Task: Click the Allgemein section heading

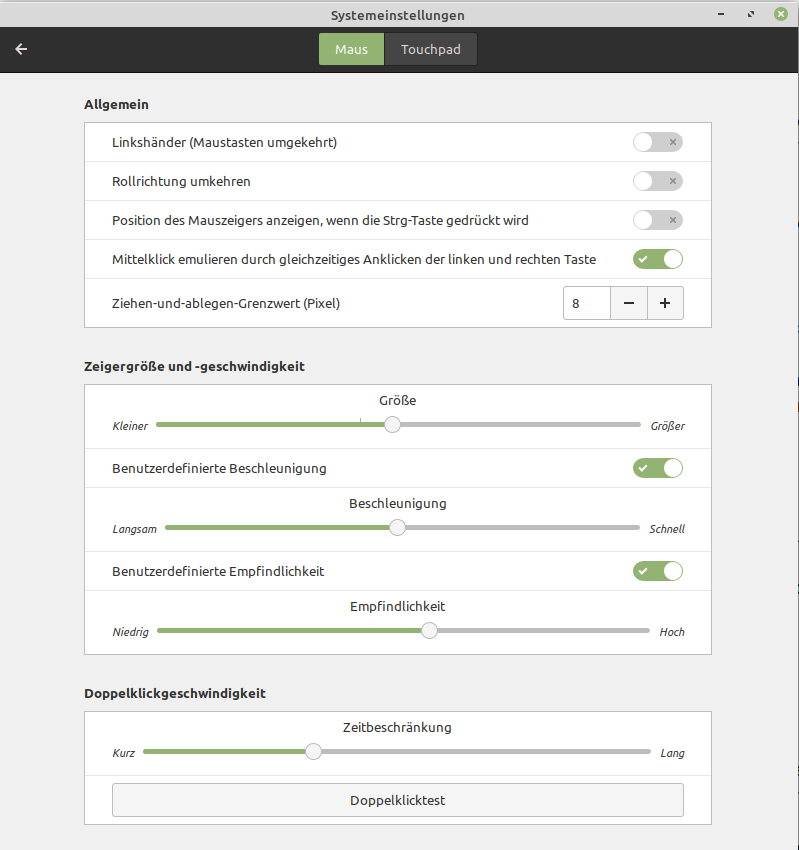Action: tap(116, 105)
